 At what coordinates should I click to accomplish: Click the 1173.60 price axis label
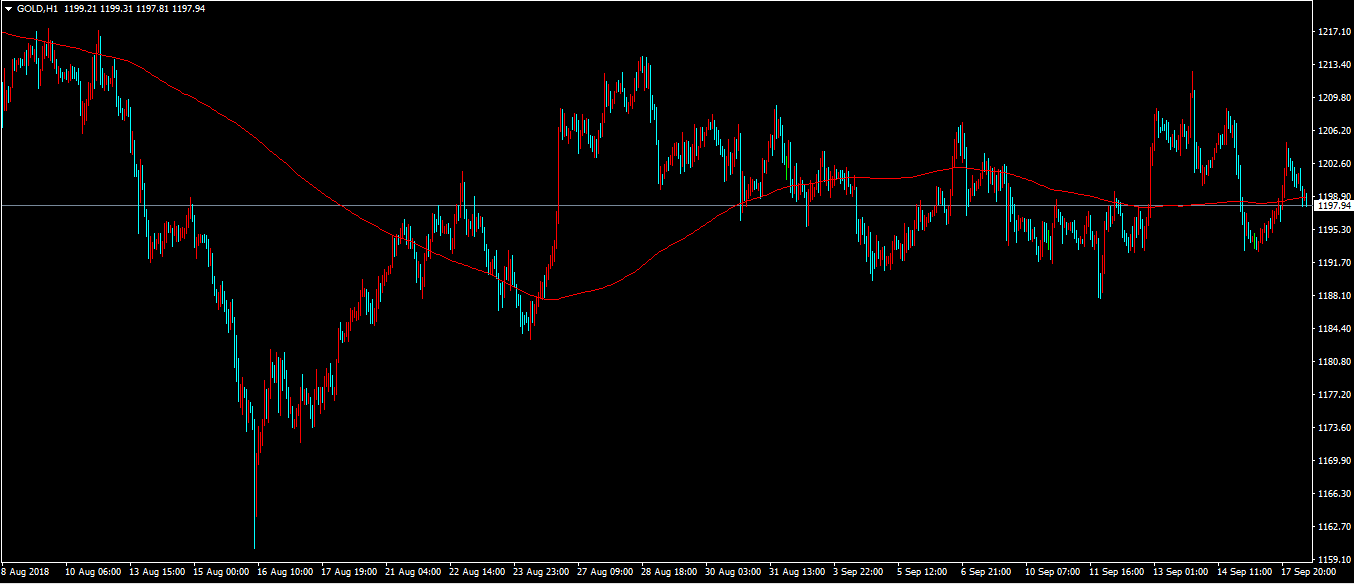[x=1334, y=428]
